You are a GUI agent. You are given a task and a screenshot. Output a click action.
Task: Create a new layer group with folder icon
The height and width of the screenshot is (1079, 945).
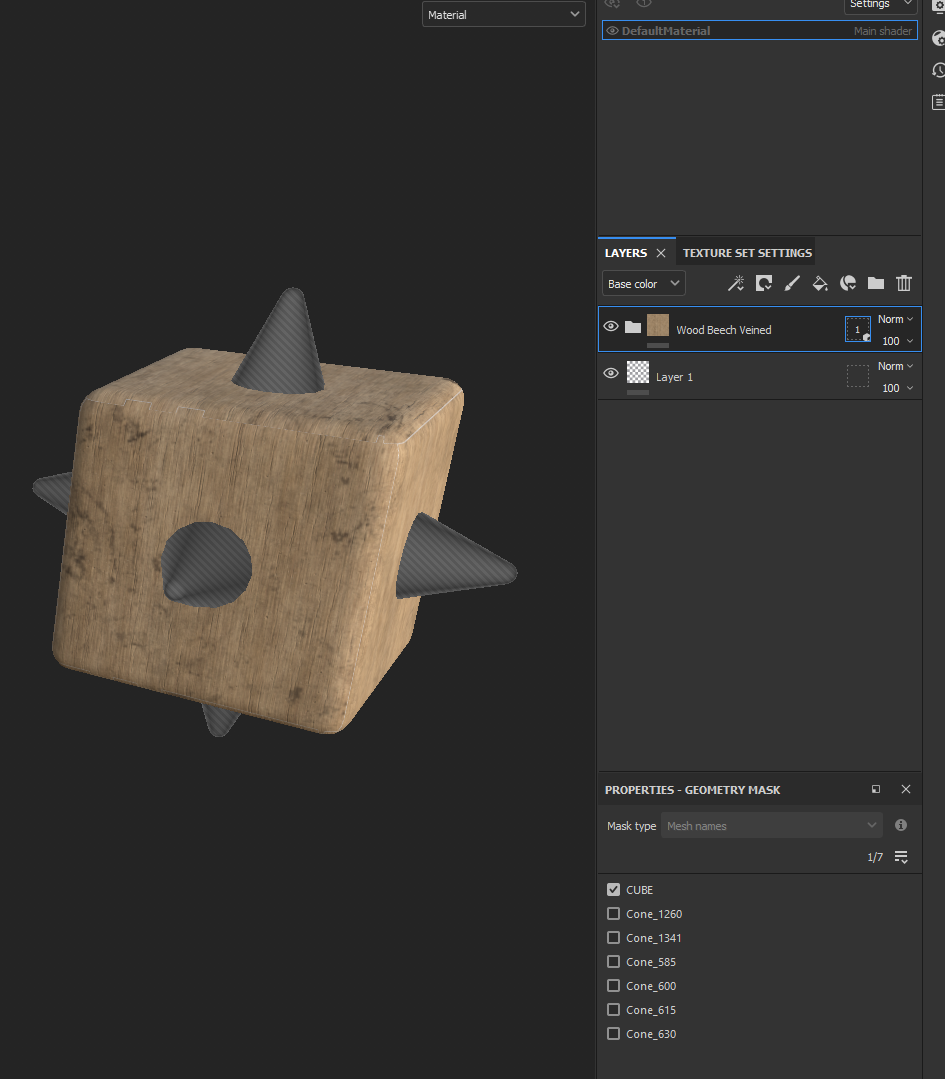875,283
